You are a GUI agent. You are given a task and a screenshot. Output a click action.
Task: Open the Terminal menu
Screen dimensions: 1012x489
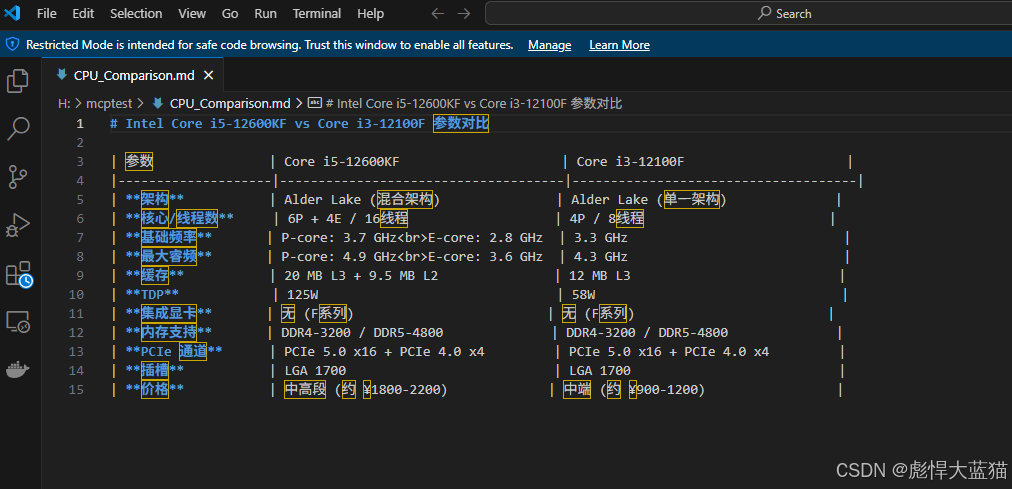click(x=318, y=14)
